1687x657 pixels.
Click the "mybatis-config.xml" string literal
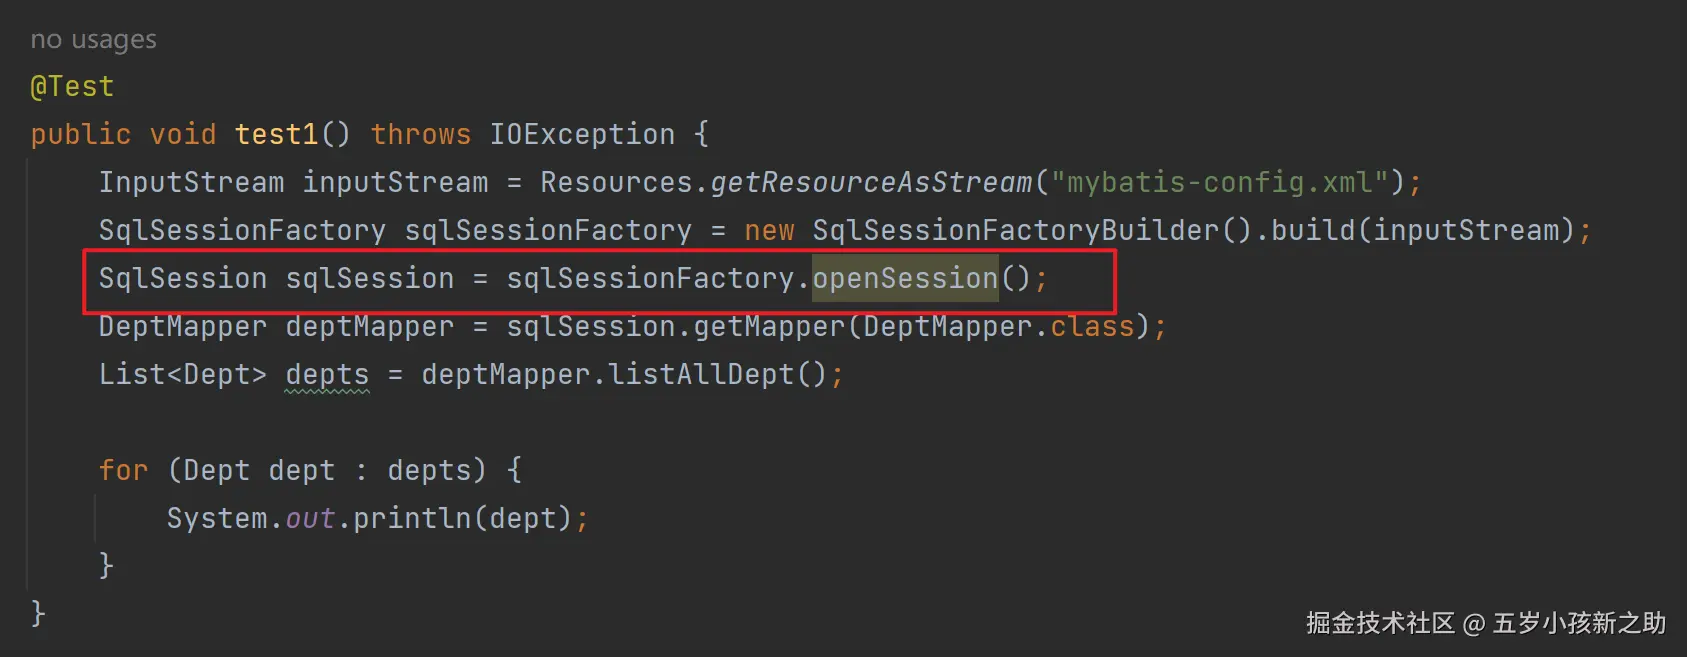click(1220, 182)
